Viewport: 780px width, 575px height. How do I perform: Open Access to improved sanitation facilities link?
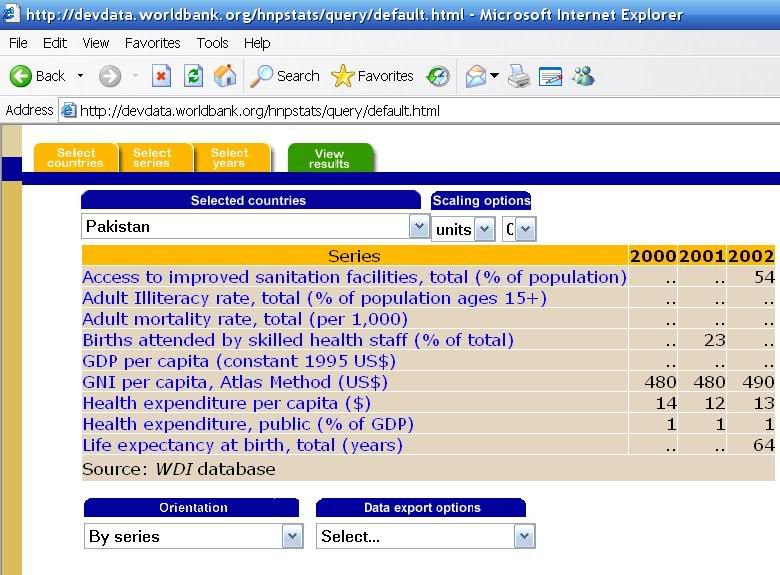(354, 277)
